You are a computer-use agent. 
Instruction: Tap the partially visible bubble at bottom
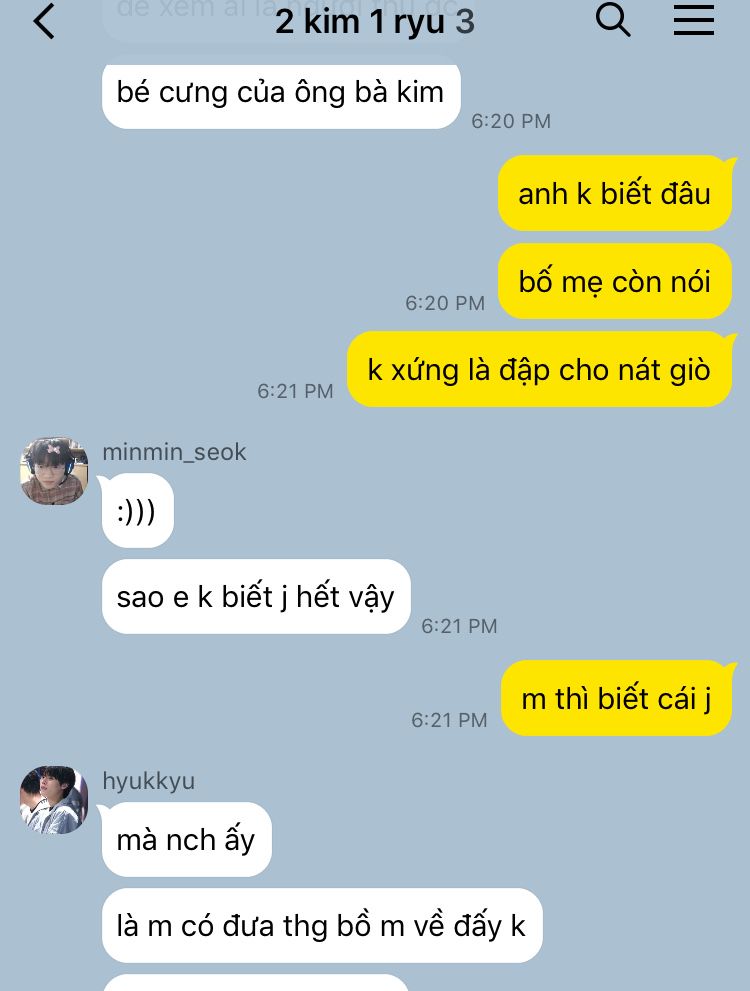pyautogui.click(x=256, y=983)
